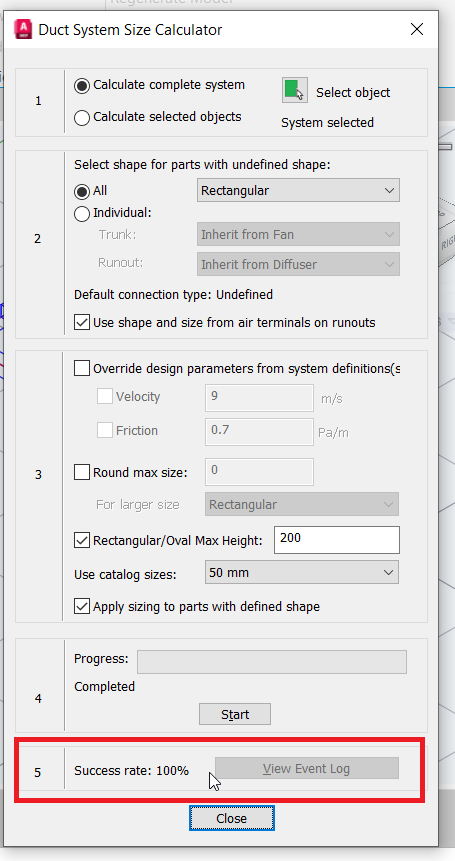Click the Progress bar
The height and width of the screenshot is (861, 455).
coord(272,662)
